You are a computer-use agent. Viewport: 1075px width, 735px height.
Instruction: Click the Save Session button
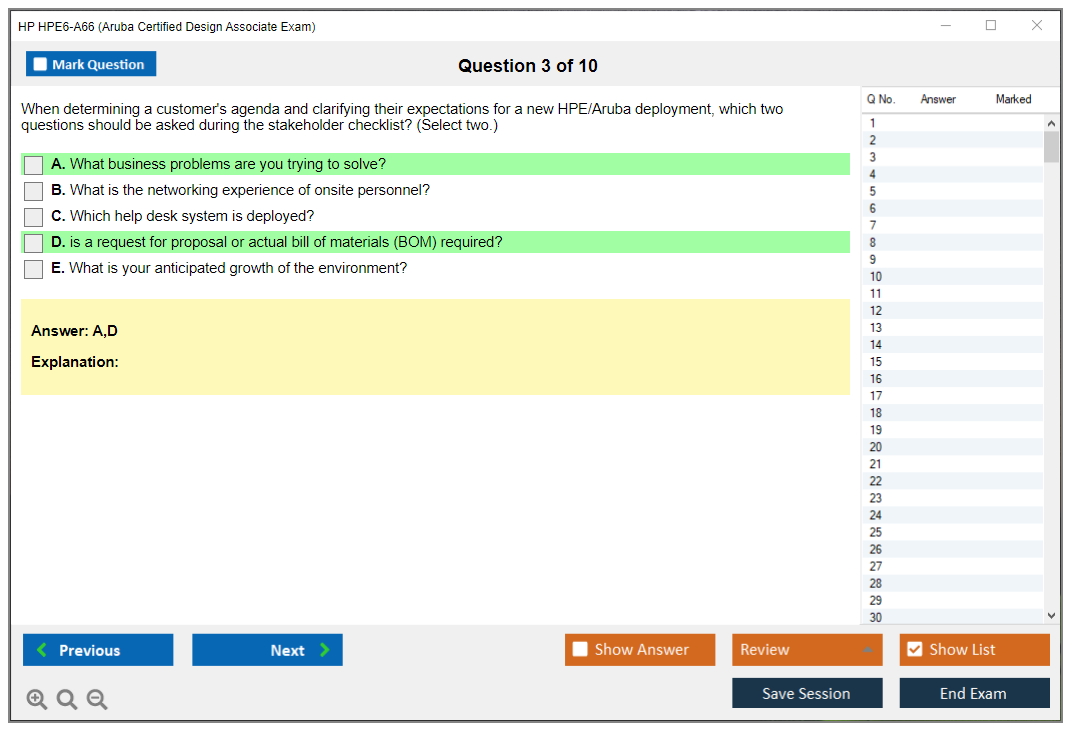pos(807,693)
